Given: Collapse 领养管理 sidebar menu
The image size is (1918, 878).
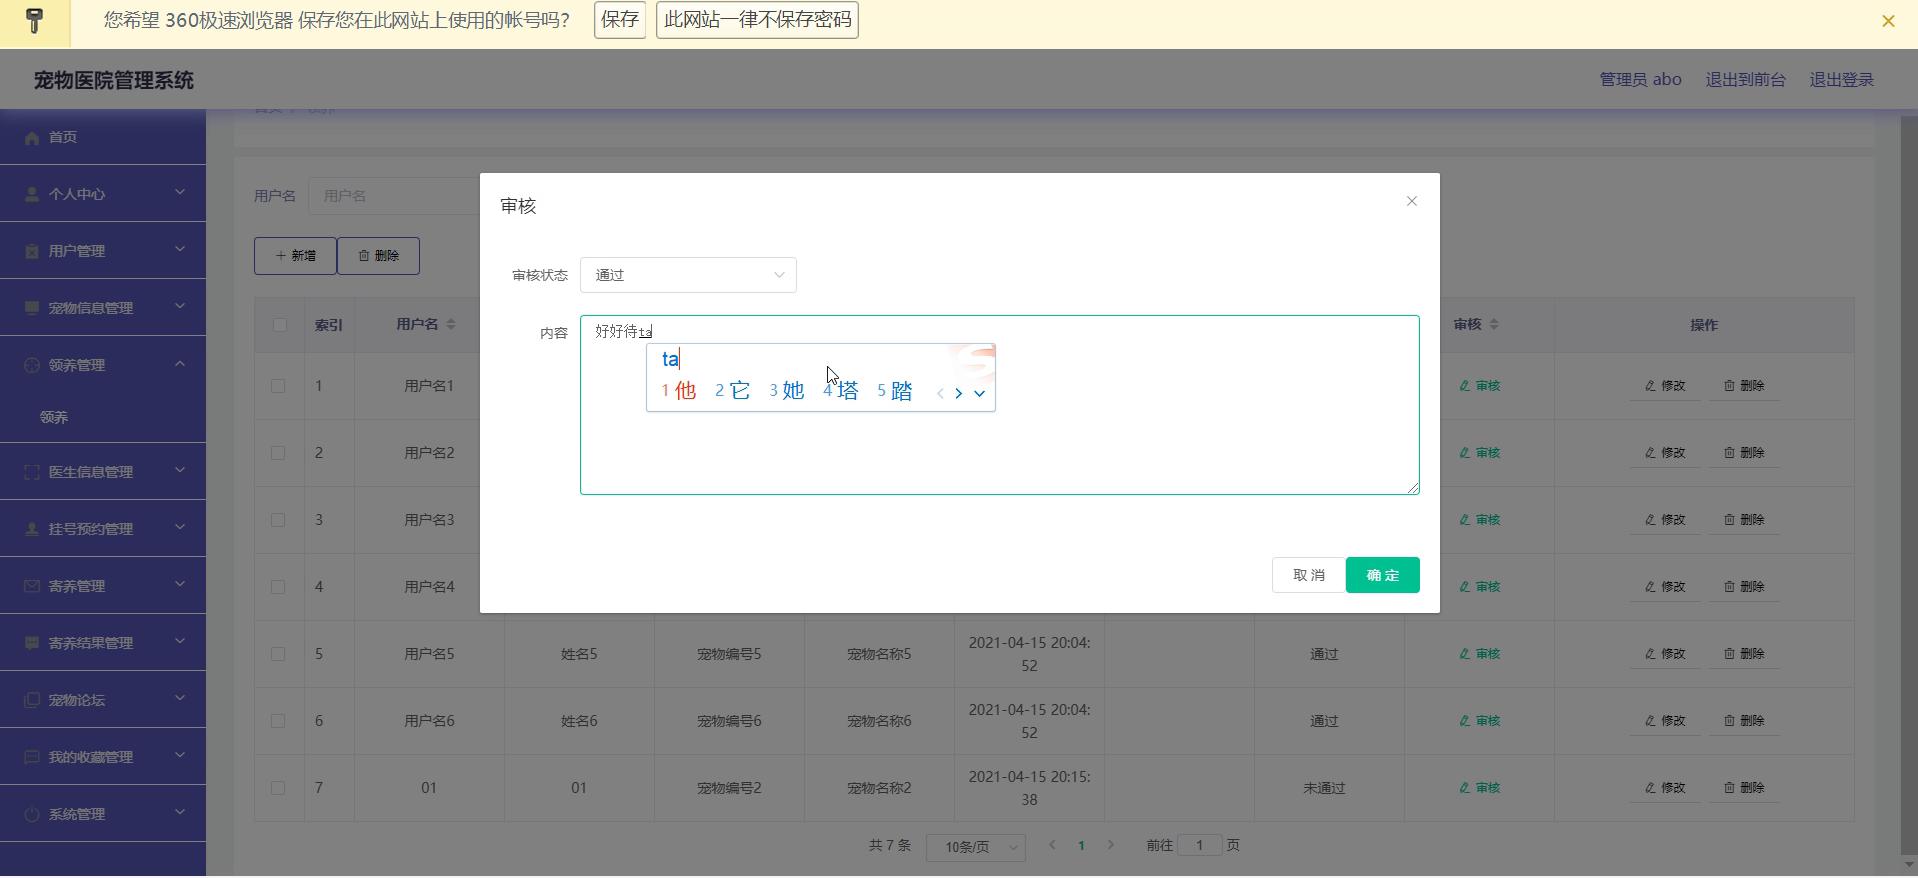Looking at the screenshot, I should 103,365.
